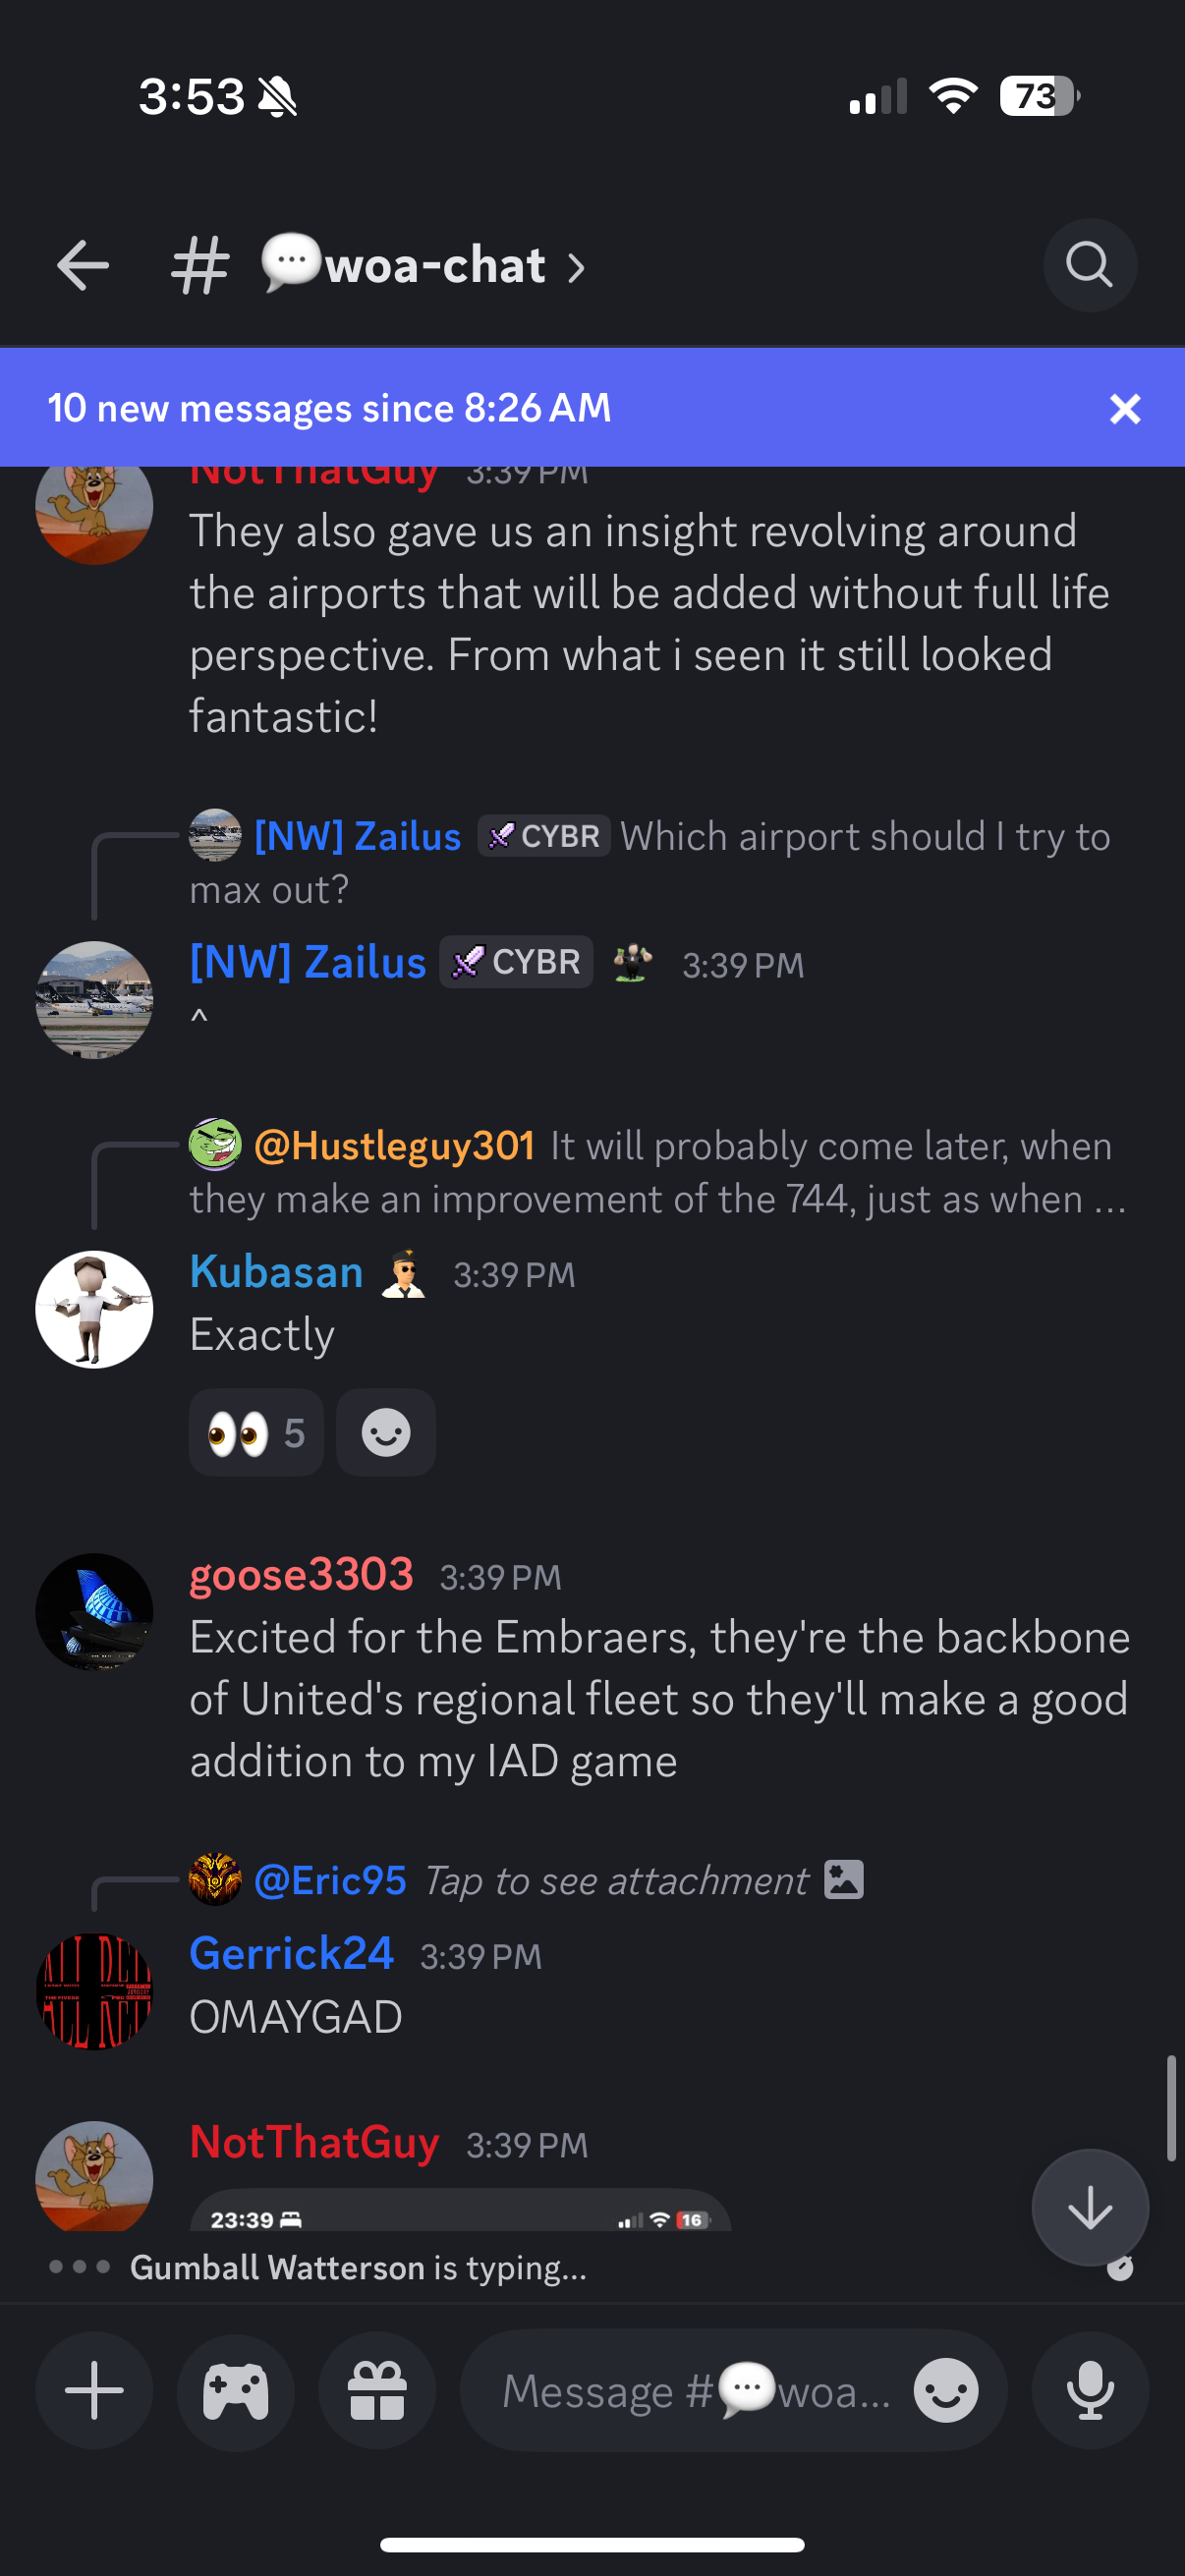Open the Eric95 attachment reply preview
Viewport: 1185px width, 2576px height.
[x=527, y=1880]
